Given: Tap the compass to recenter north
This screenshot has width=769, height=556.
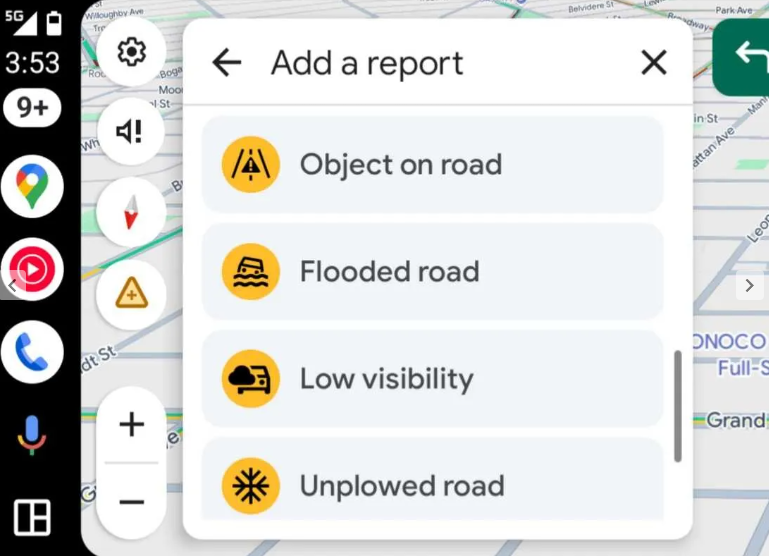Looking at the screenshot, I should 131,212.
